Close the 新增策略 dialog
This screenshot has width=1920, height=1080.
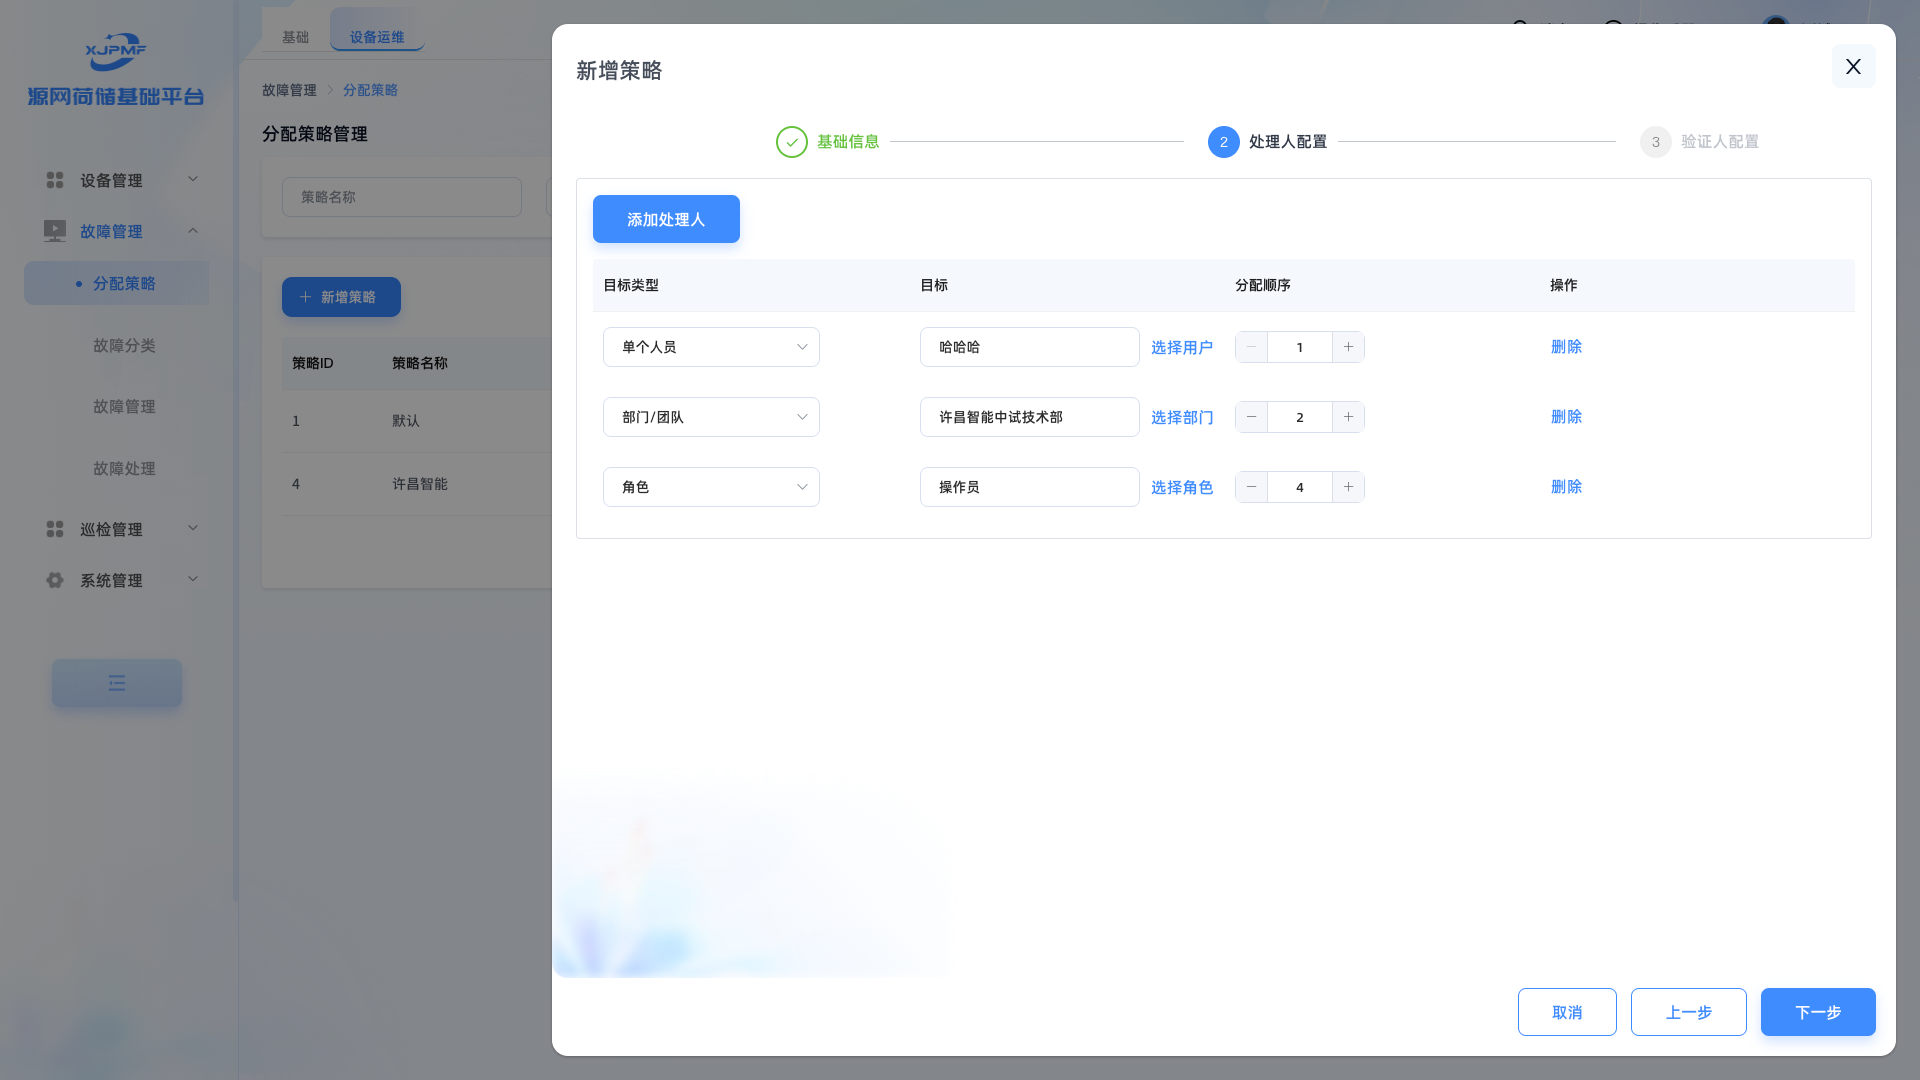click(x=1853, y=66)
